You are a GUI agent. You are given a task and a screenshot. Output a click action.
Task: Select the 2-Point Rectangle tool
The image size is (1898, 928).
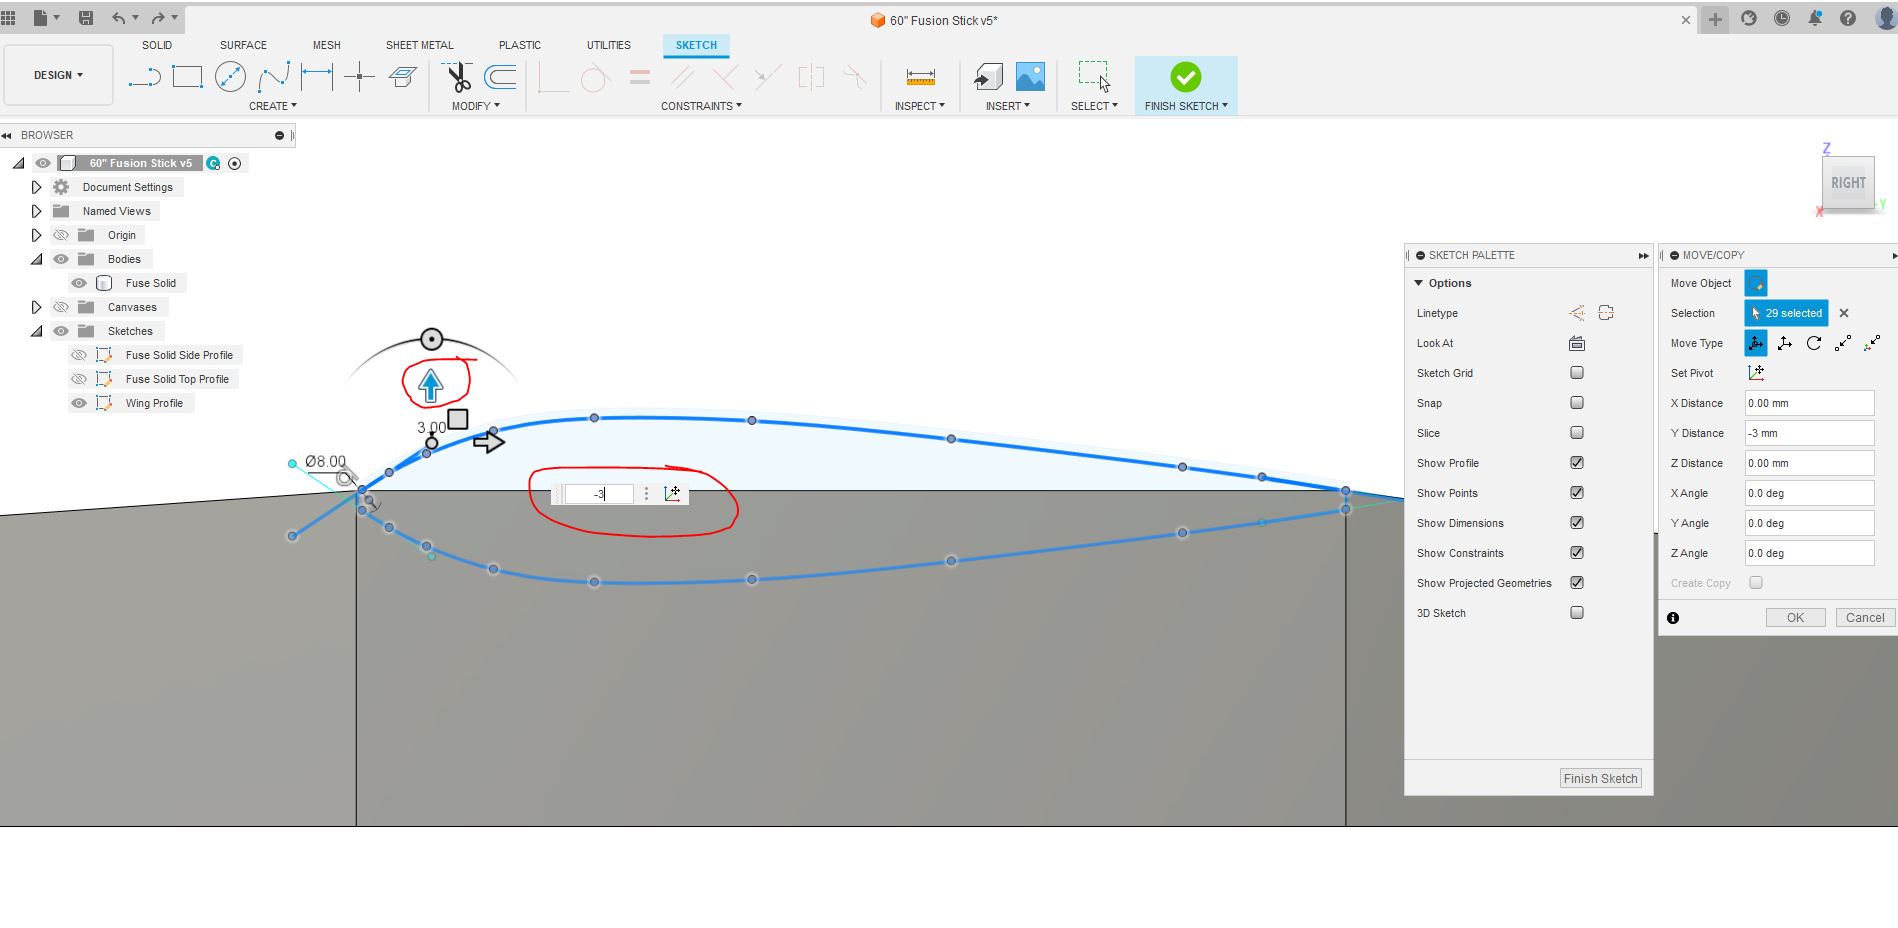coord(187,77)
